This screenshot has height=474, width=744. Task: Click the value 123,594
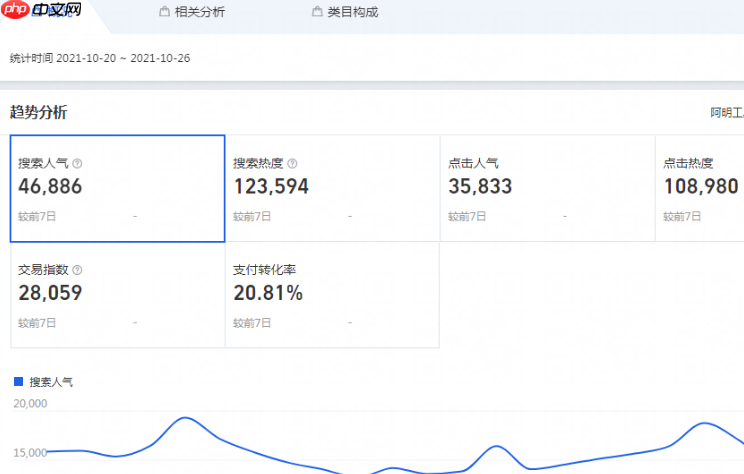tap(271, 186)
